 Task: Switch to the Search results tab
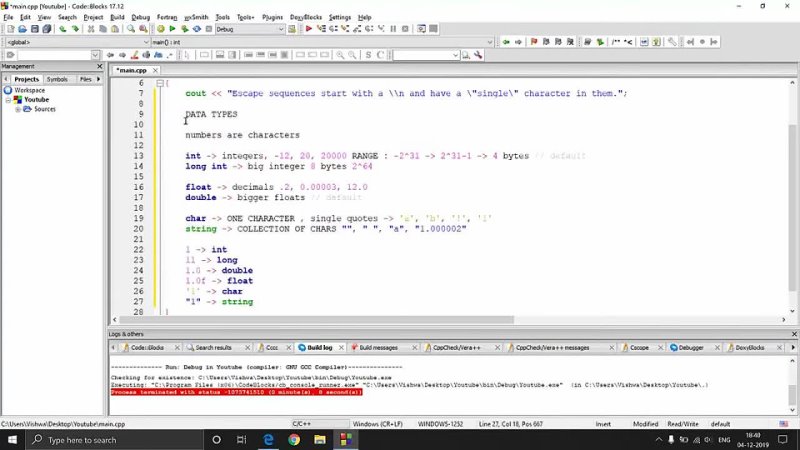(213, 347)
